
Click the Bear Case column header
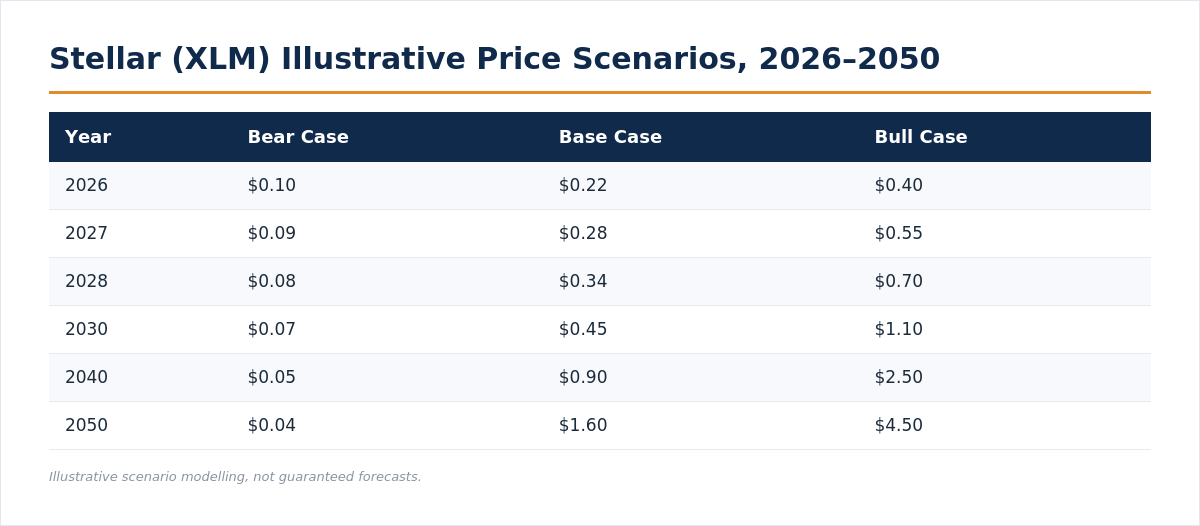tap(298, 138)
